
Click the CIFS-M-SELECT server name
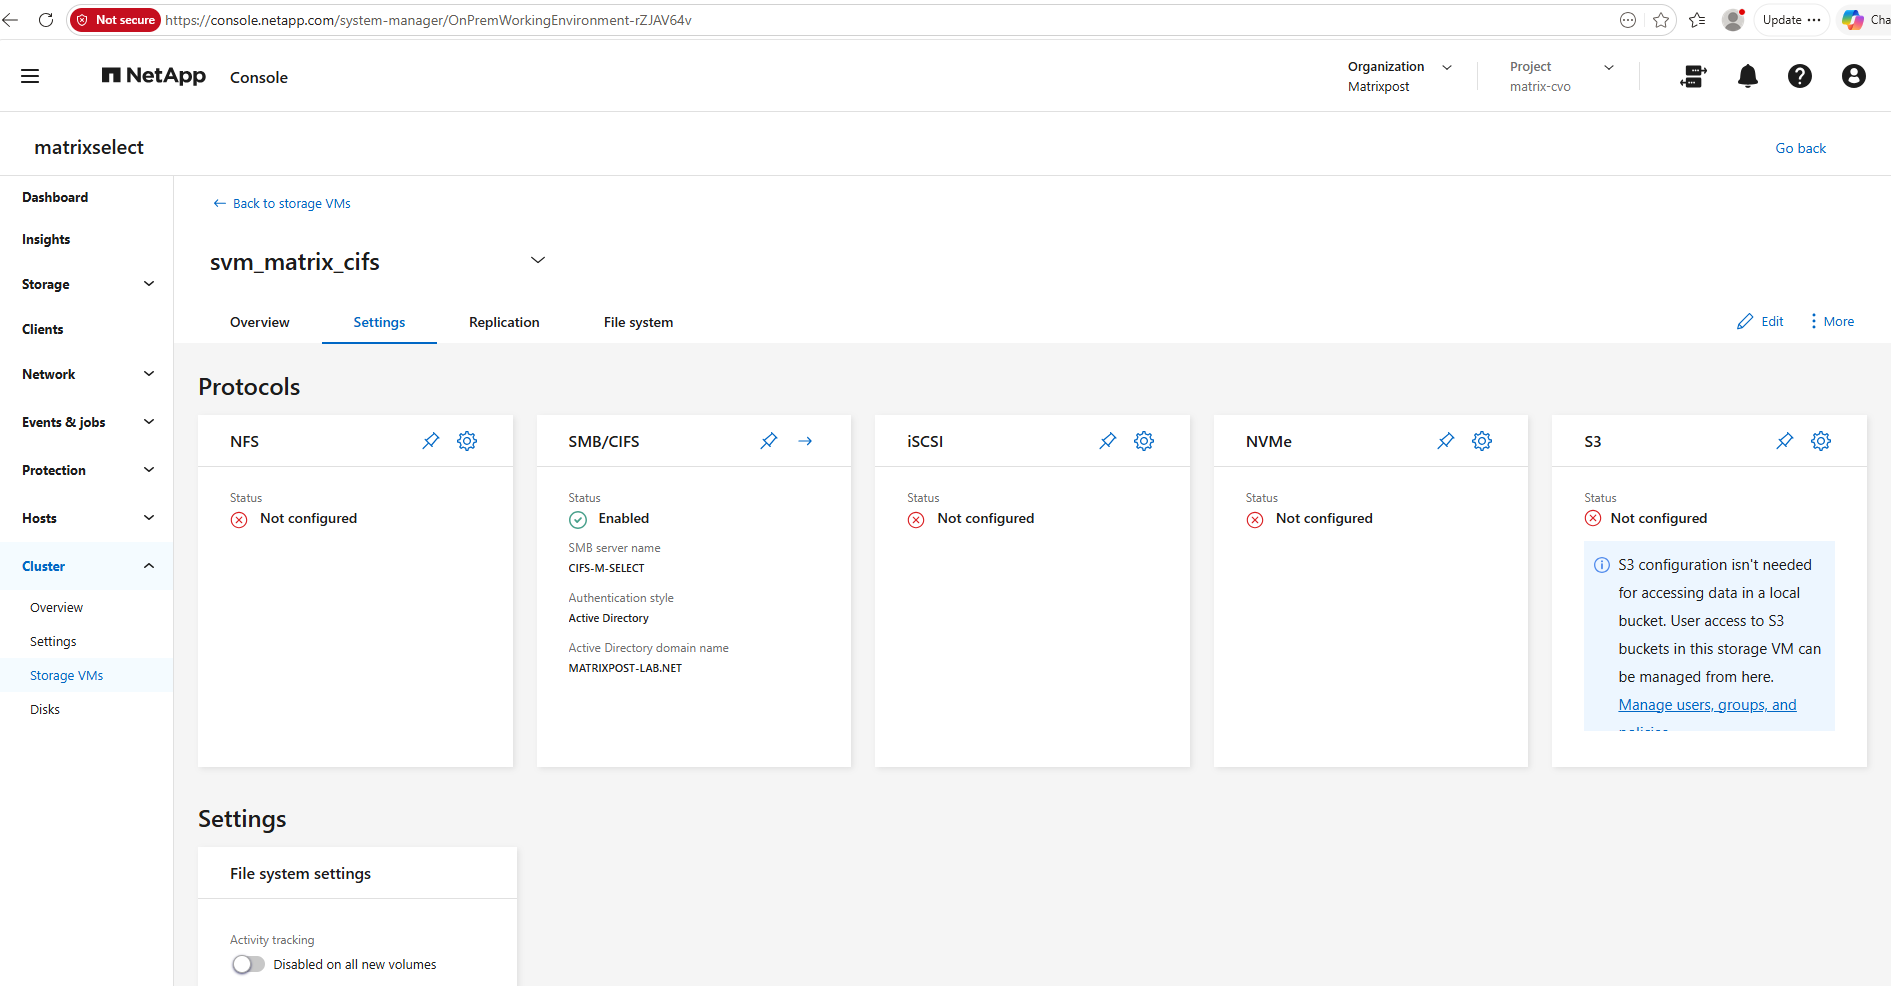tap(606, 568)
